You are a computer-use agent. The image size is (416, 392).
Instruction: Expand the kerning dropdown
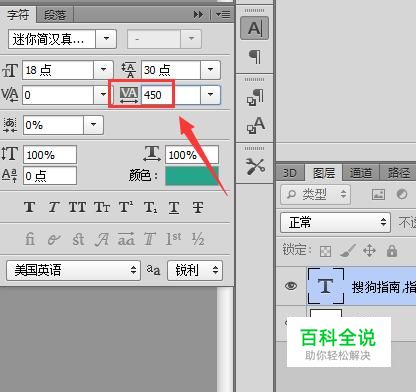(x=103, y=95)
